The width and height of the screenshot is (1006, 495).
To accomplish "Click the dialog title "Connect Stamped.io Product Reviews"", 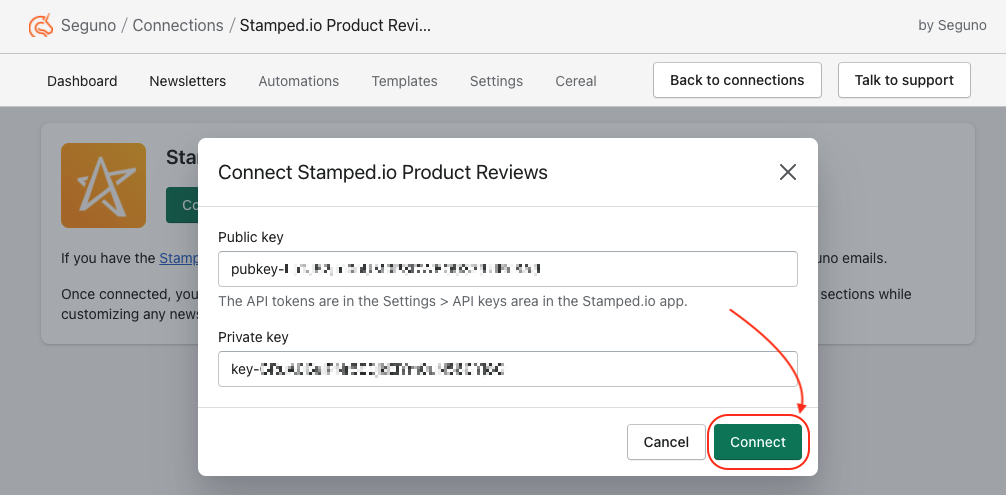I will [x=383, y=172].
